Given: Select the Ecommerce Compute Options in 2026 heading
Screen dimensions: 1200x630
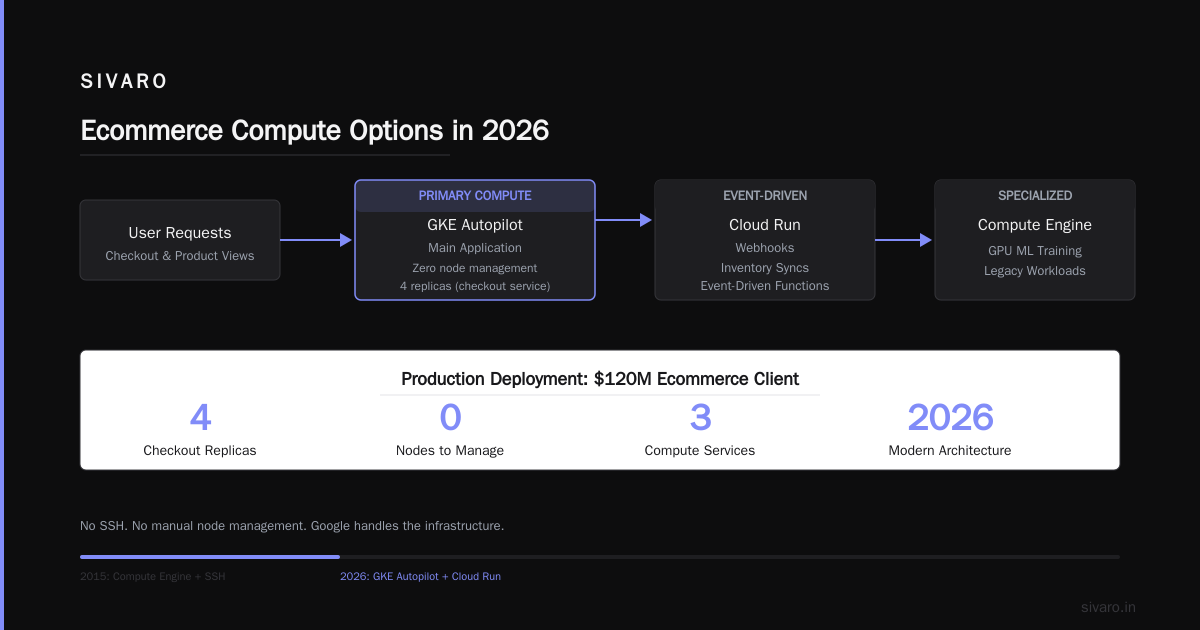Looking at the screenshot, I should (314, 131).
